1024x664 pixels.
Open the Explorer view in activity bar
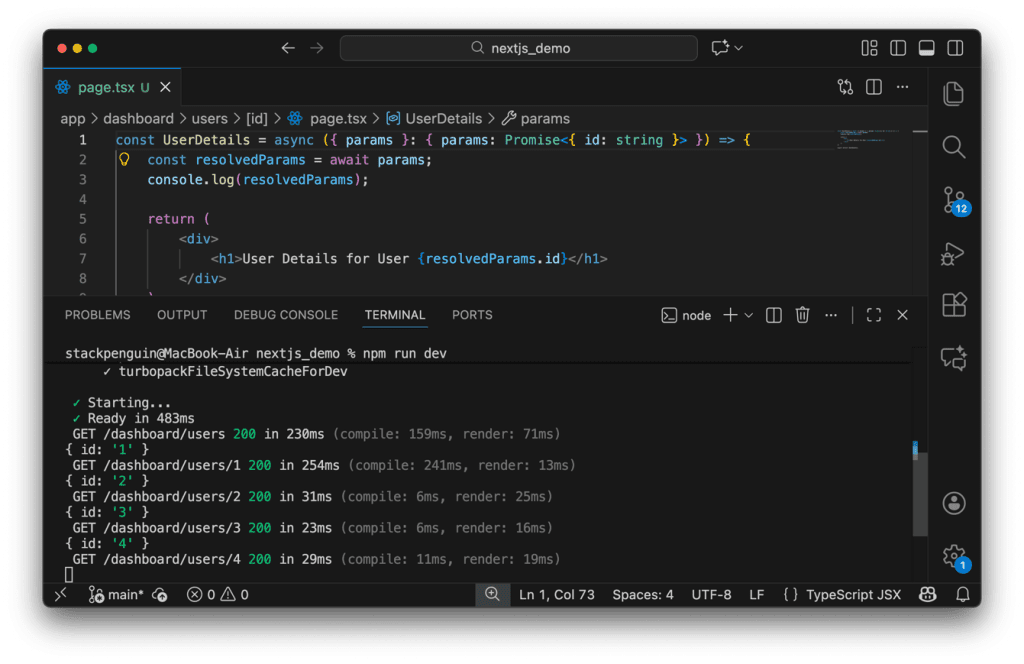coord(953,94)
